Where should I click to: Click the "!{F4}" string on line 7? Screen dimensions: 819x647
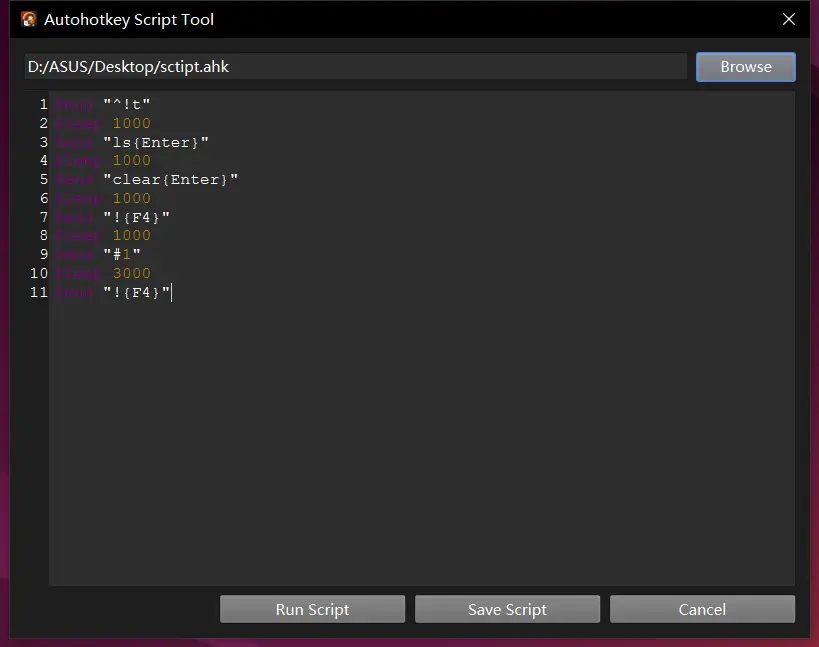pyautogui.click(x=136, y=217)
